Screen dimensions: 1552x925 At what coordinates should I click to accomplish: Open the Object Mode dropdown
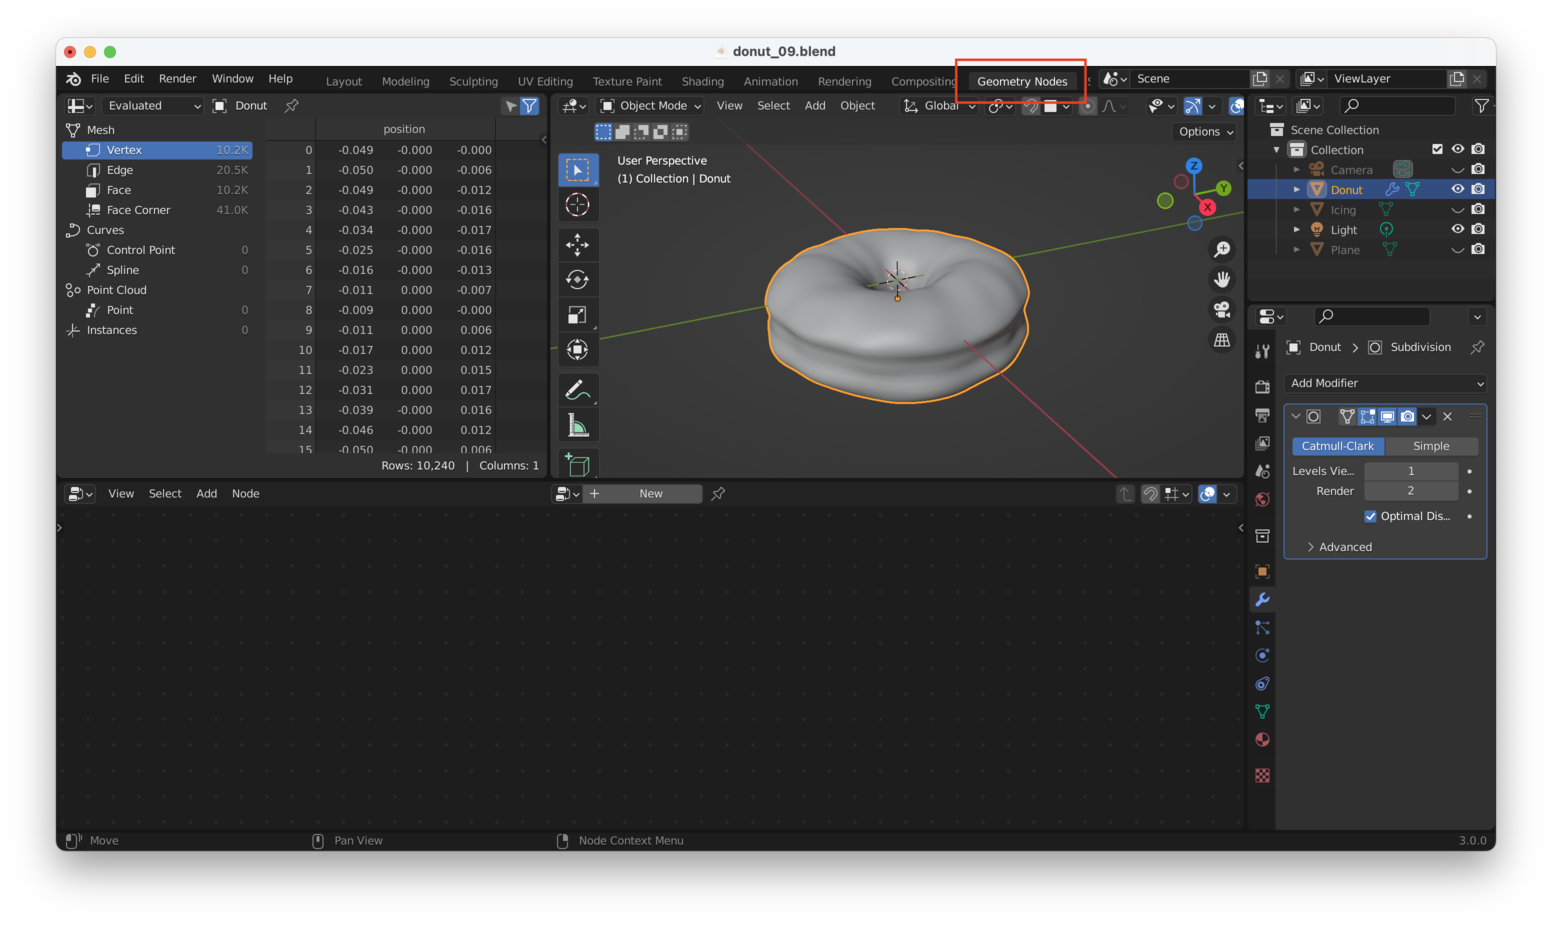click(x=650, y=105)
